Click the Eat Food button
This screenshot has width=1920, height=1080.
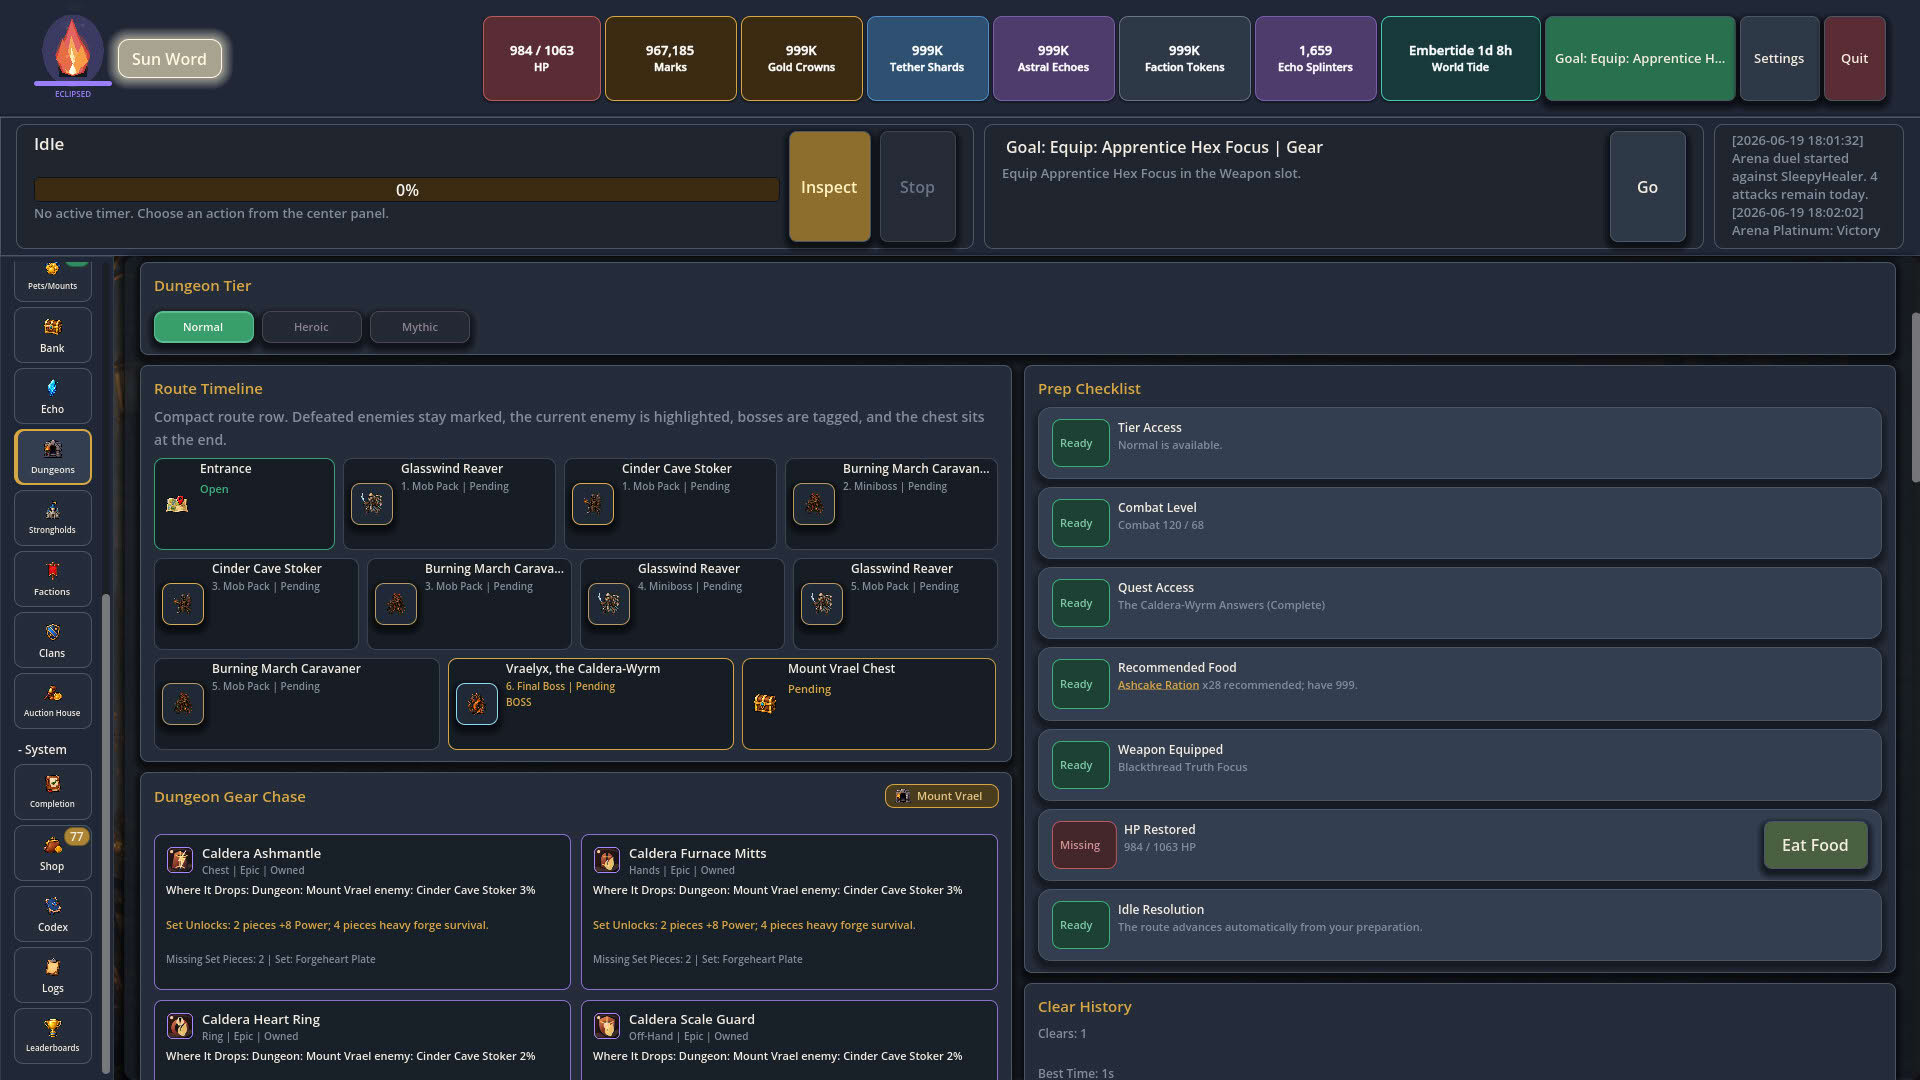pyautogui.click(x=1815, y=845)
